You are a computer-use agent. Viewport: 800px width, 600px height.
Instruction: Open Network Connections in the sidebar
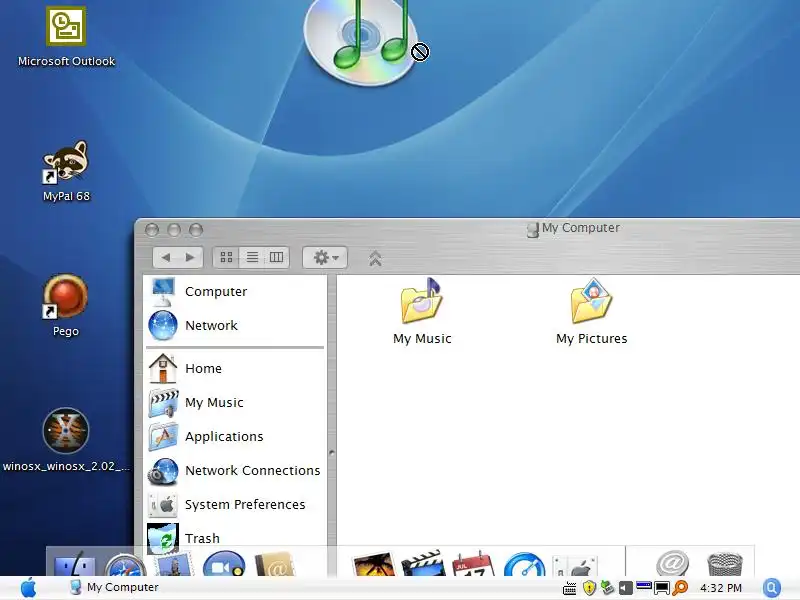coord(235,470)
